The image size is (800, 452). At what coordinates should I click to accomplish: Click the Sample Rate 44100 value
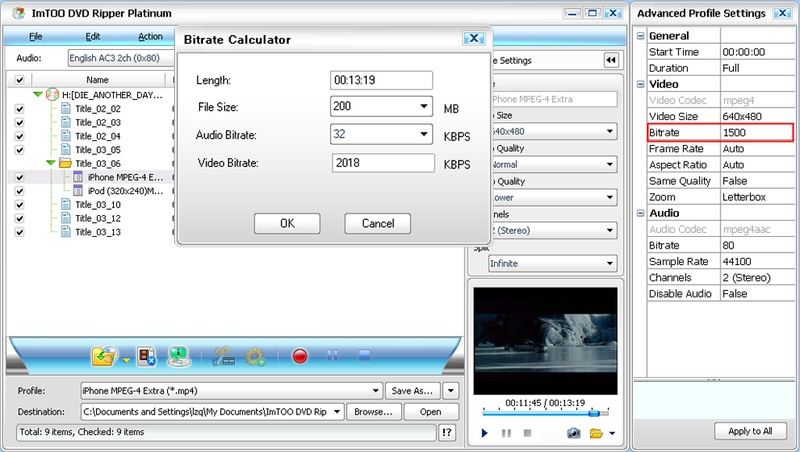757,261
